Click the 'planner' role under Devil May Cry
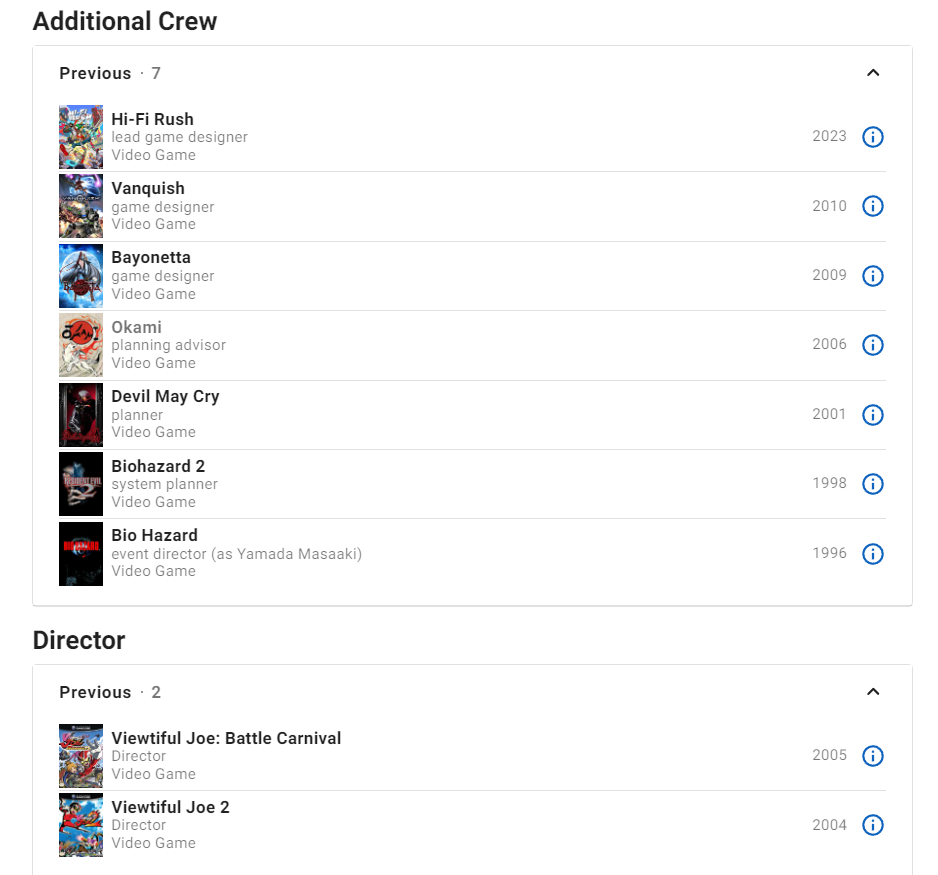Viewport: 938px width, 875px height. point(137,415)
